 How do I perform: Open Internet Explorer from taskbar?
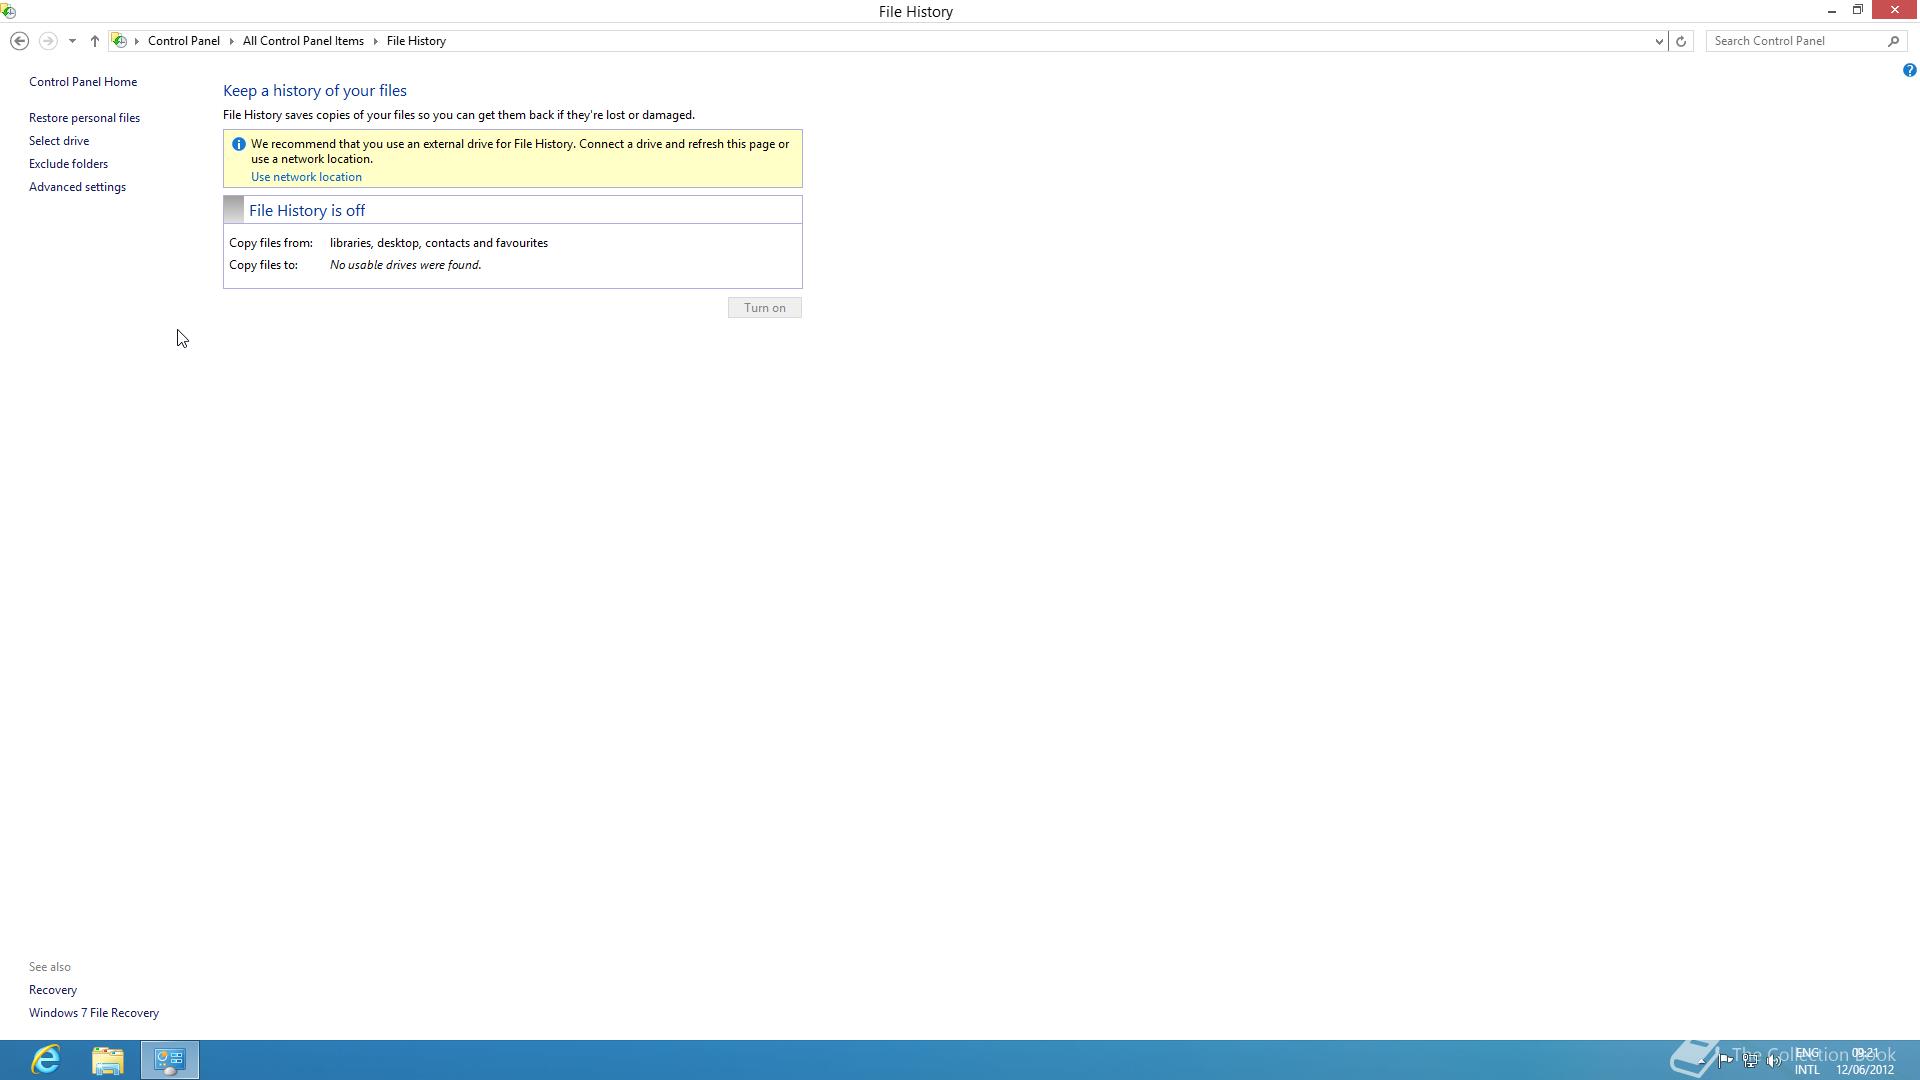(x=46, y=1059)
